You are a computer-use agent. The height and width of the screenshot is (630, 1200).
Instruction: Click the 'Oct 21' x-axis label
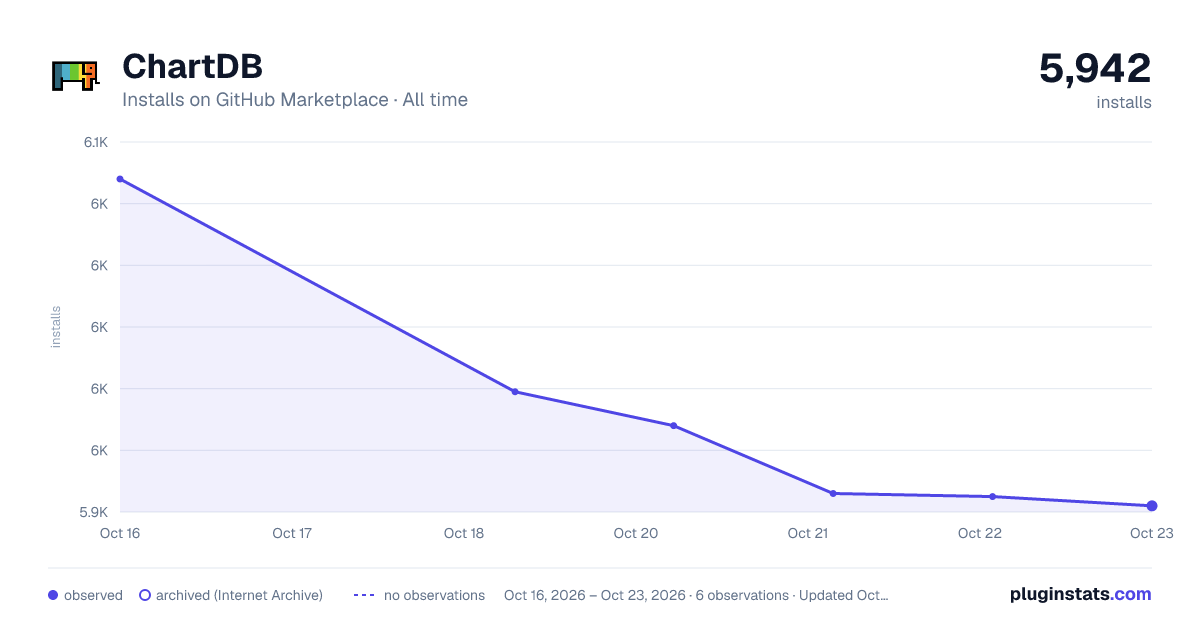(x=807, y=533)
